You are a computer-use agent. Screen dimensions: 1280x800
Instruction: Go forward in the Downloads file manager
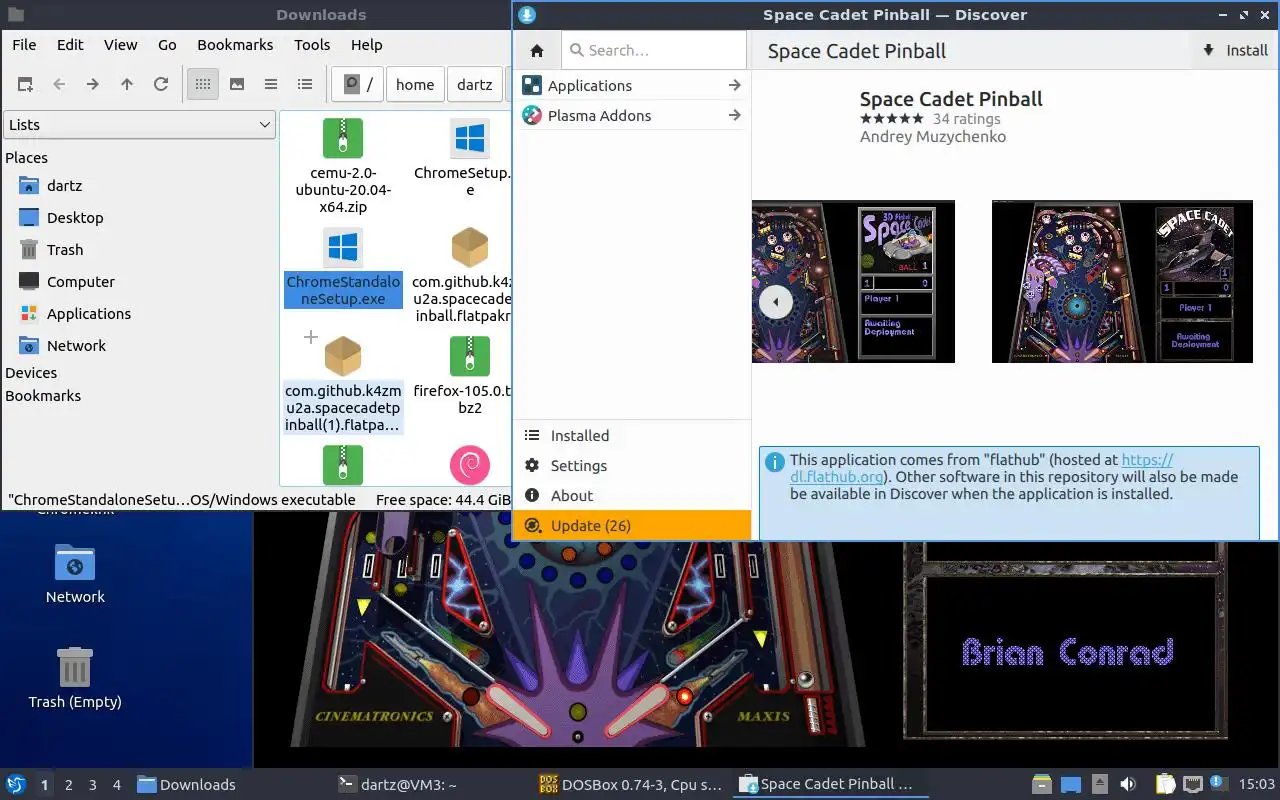click(x=93, y=85)
